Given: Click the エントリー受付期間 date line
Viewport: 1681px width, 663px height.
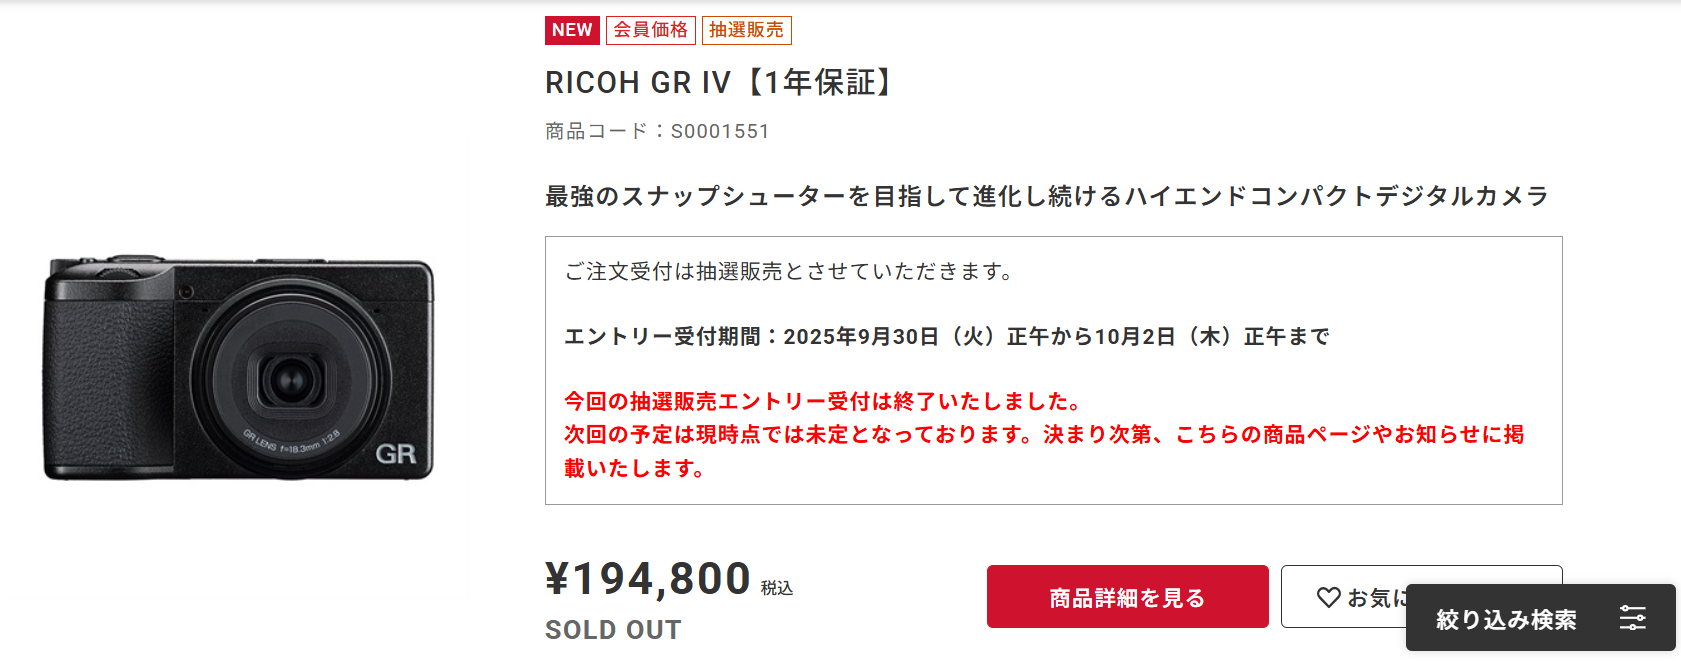Looking at the screenshot, I should [946, 337].
